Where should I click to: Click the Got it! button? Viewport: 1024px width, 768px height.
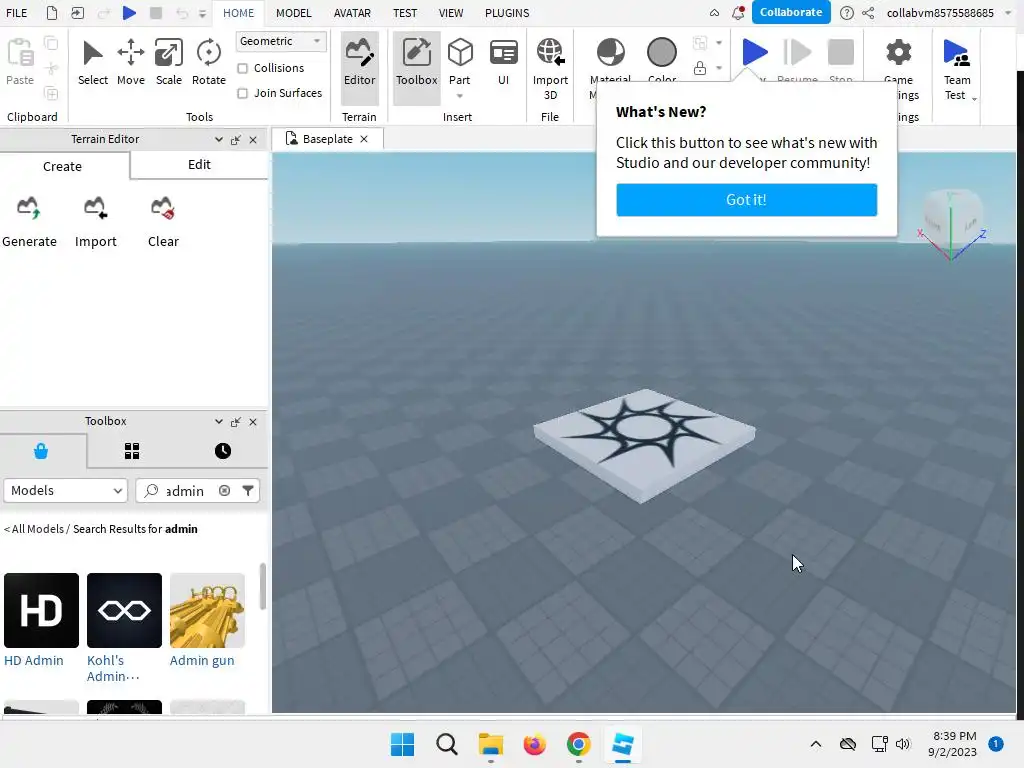746,199
